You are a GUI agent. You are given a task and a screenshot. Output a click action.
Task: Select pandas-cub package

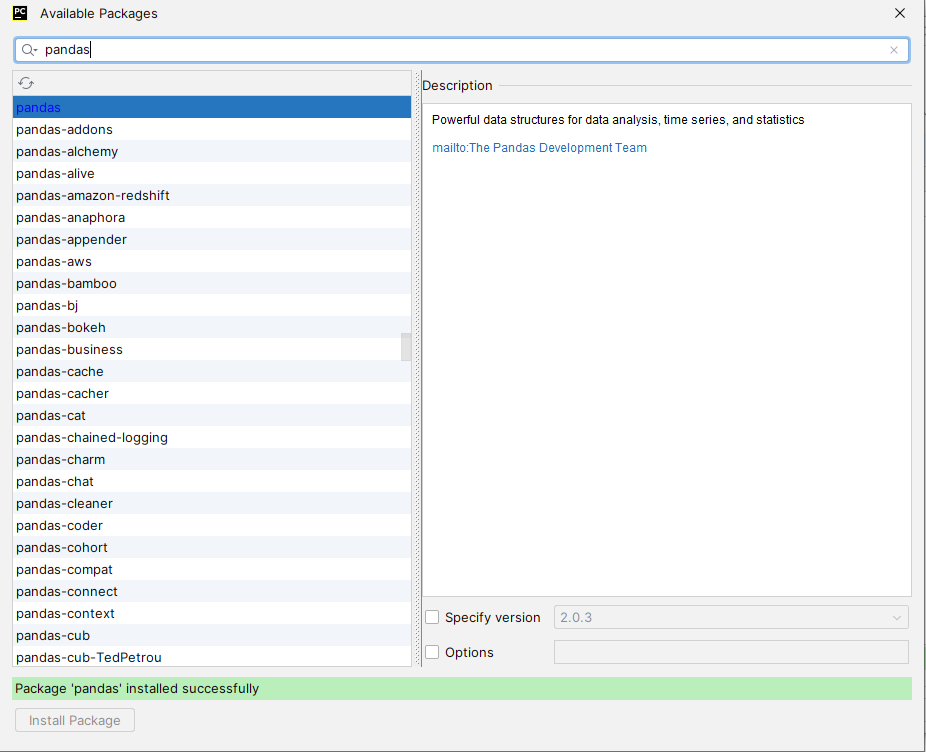point(212,635)
